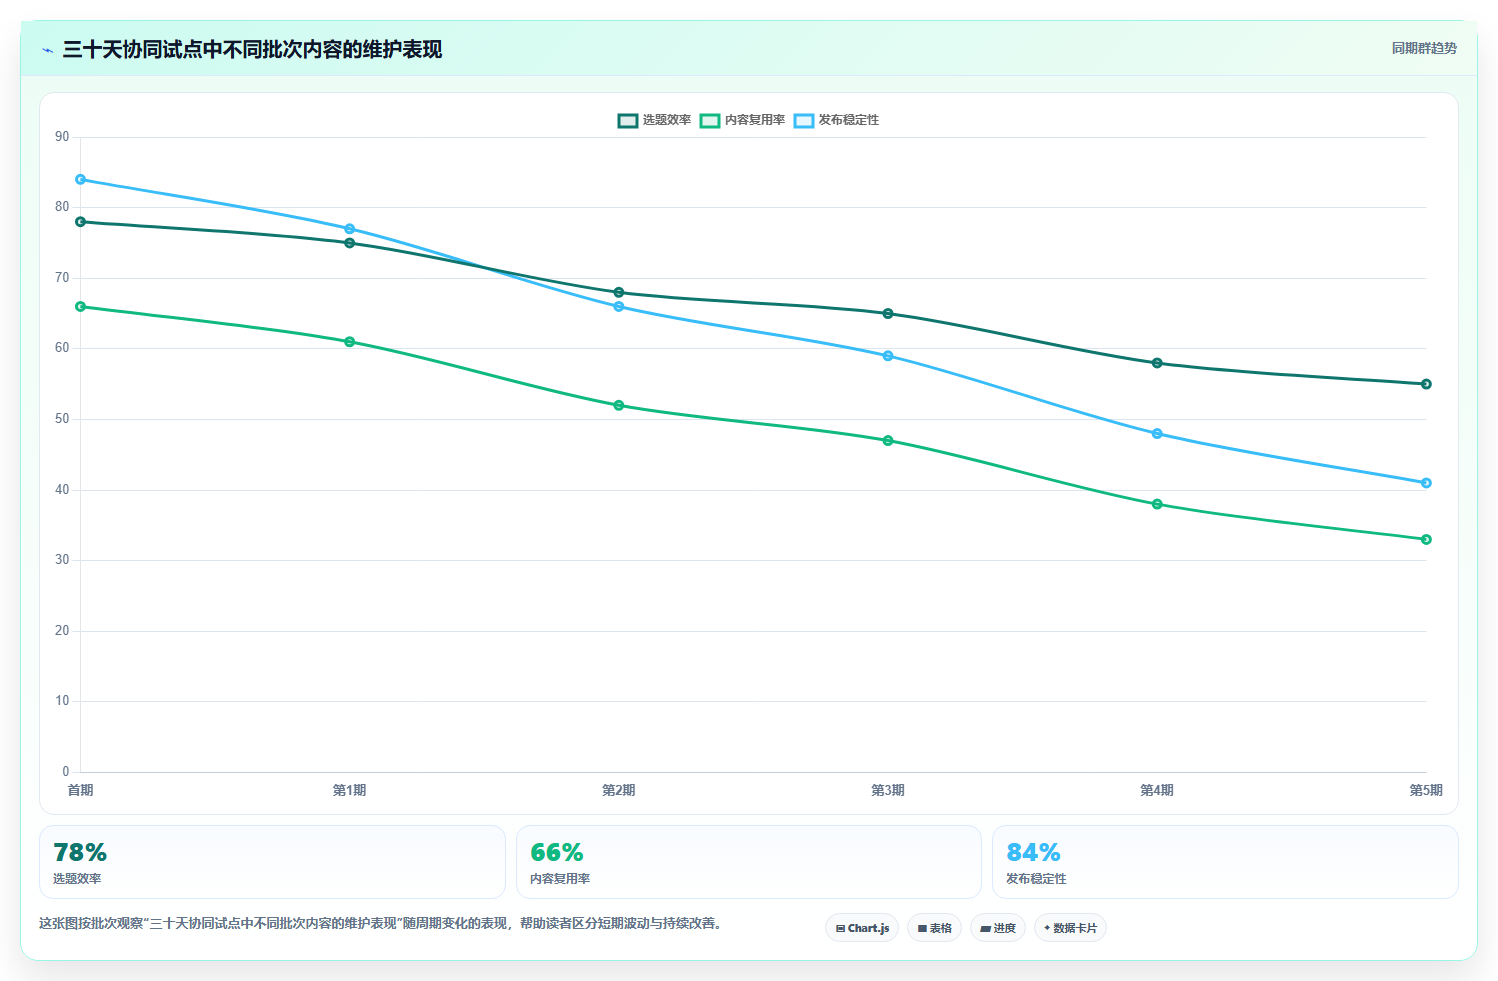
Task: Select the 84% 发布稳定性 card
Action: coord(1225,862)
